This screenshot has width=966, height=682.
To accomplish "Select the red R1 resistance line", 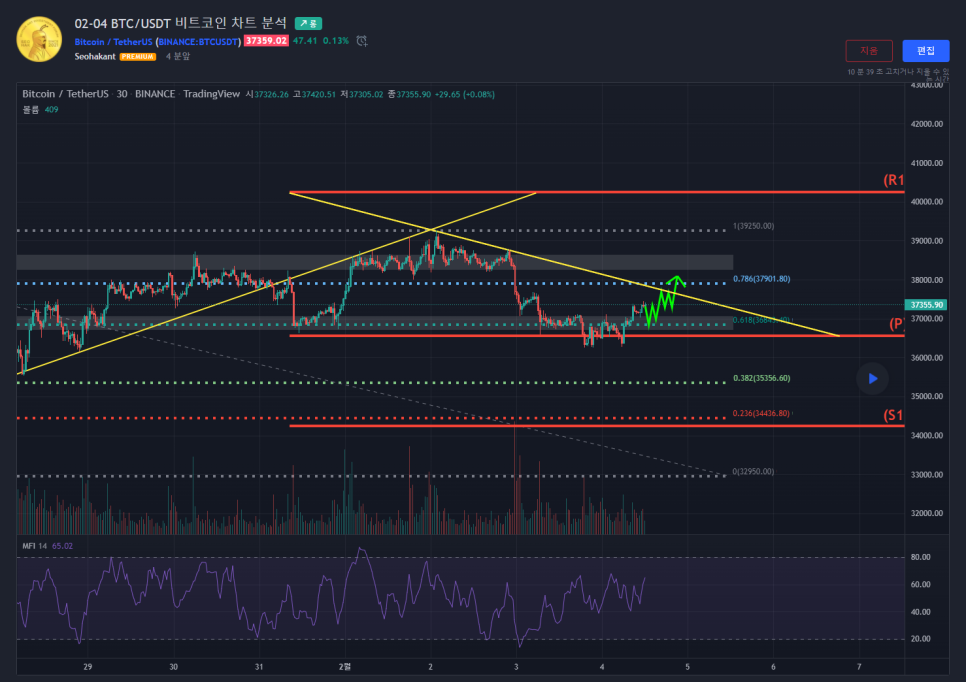I will [600, 192].
